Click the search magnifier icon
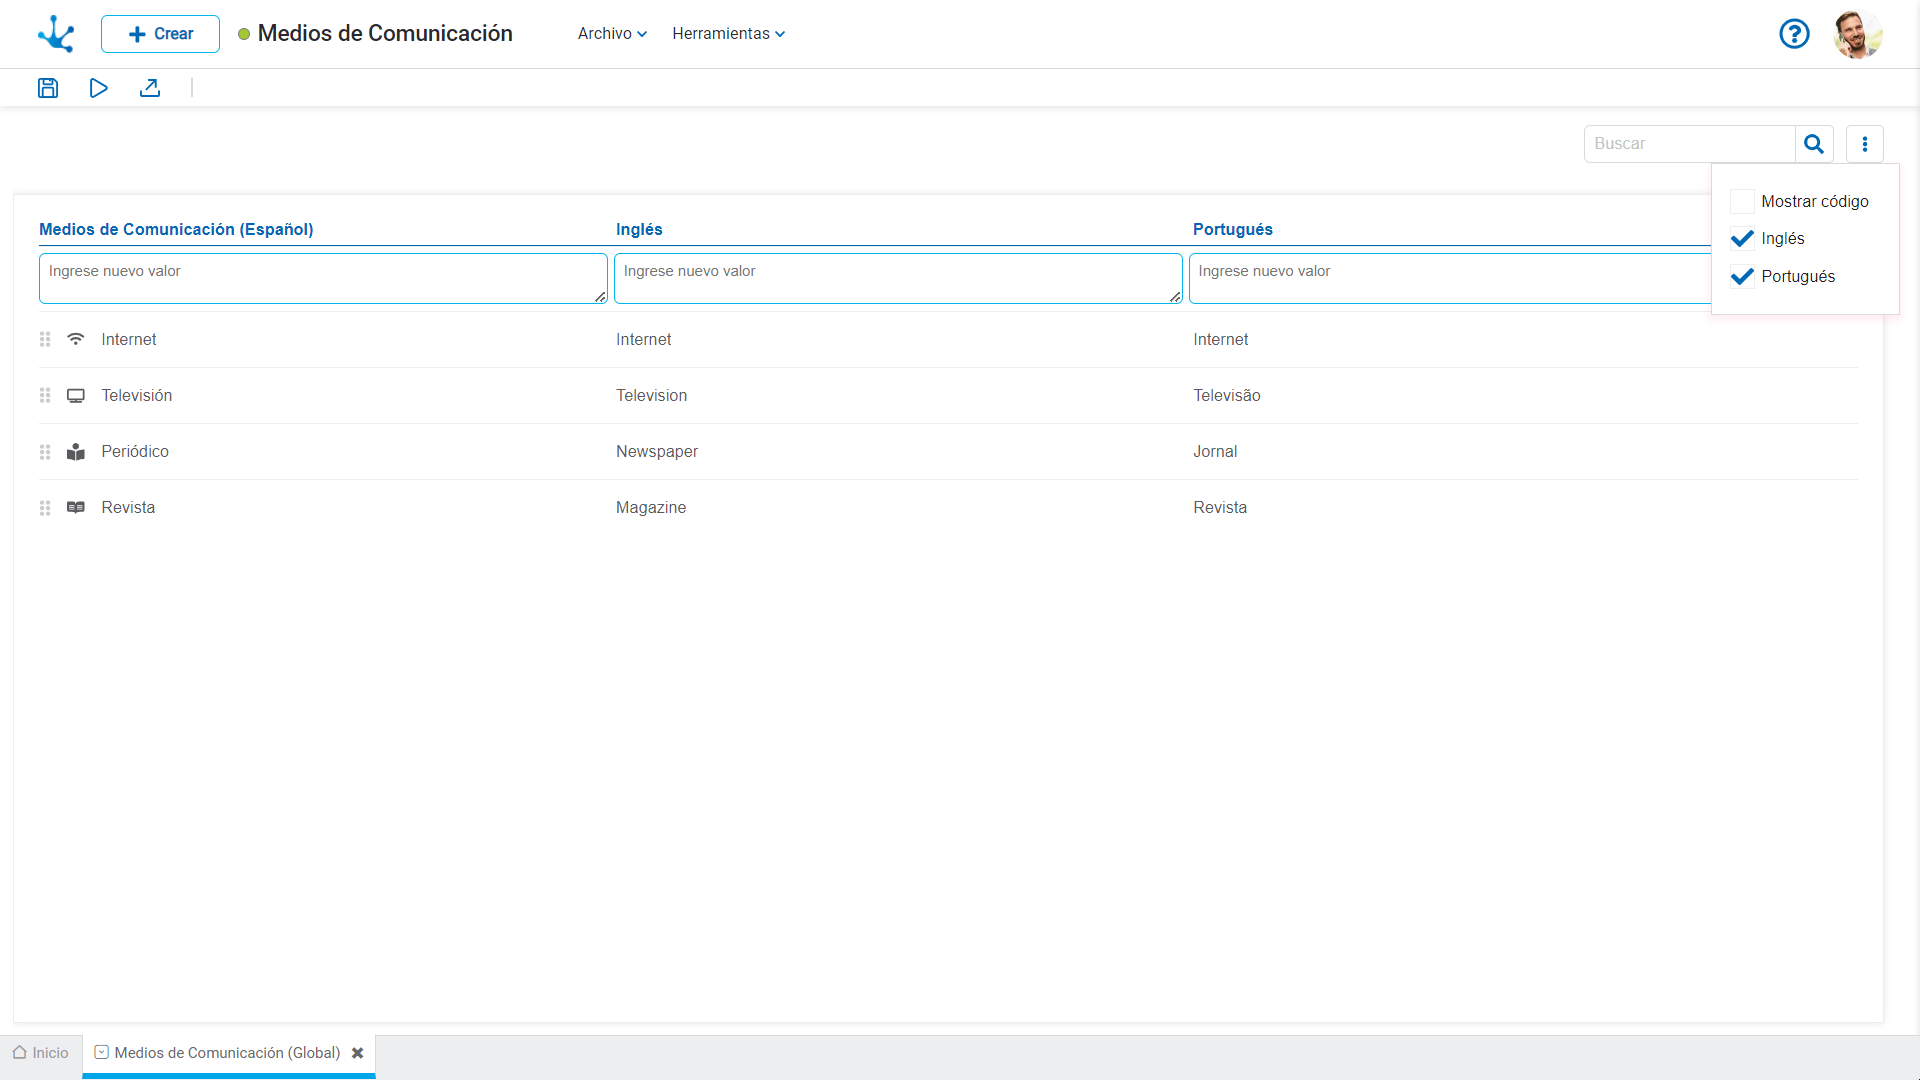Image resolution: width=1920 pixels, height=1080 pixels. [x=1813, y=144]
